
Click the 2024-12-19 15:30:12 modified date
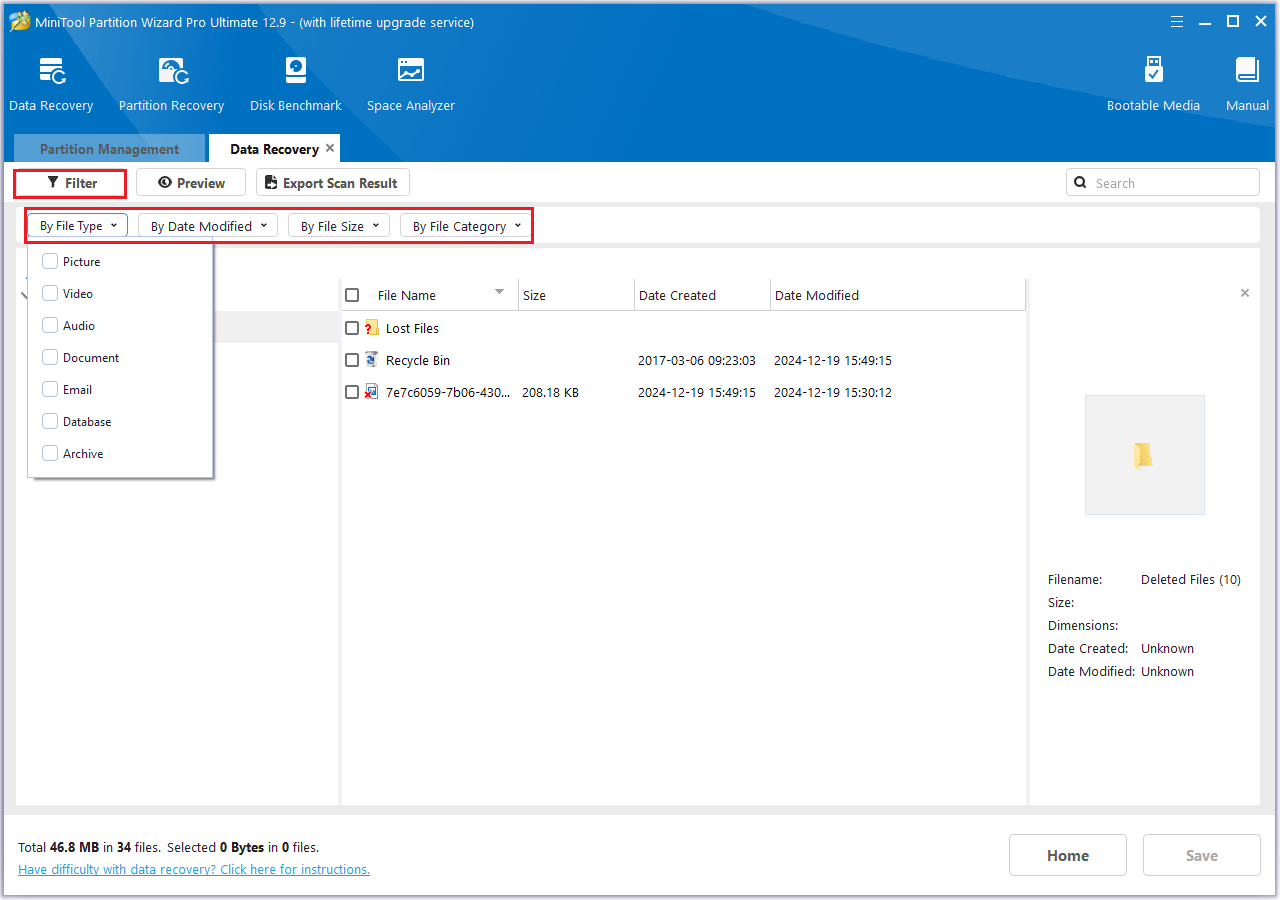pyautogui.click(x=833, y=392)
